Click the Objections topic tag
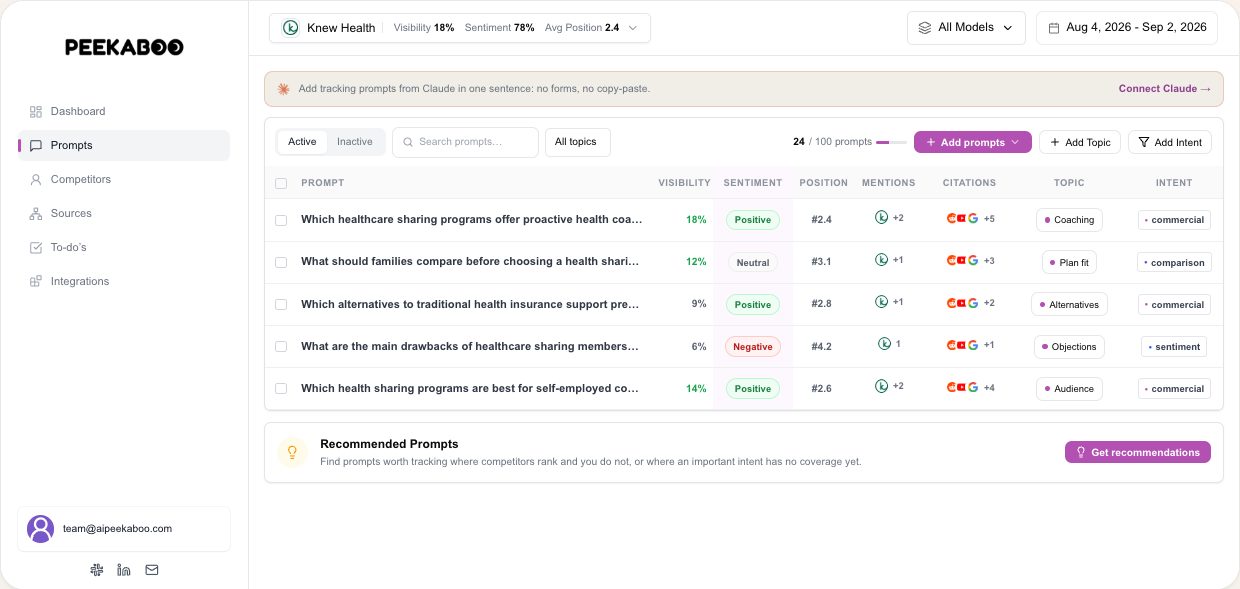Image resolution: width=1240 pixels, height=589 pixels. pyautogui.click(x=1069, y=346)
